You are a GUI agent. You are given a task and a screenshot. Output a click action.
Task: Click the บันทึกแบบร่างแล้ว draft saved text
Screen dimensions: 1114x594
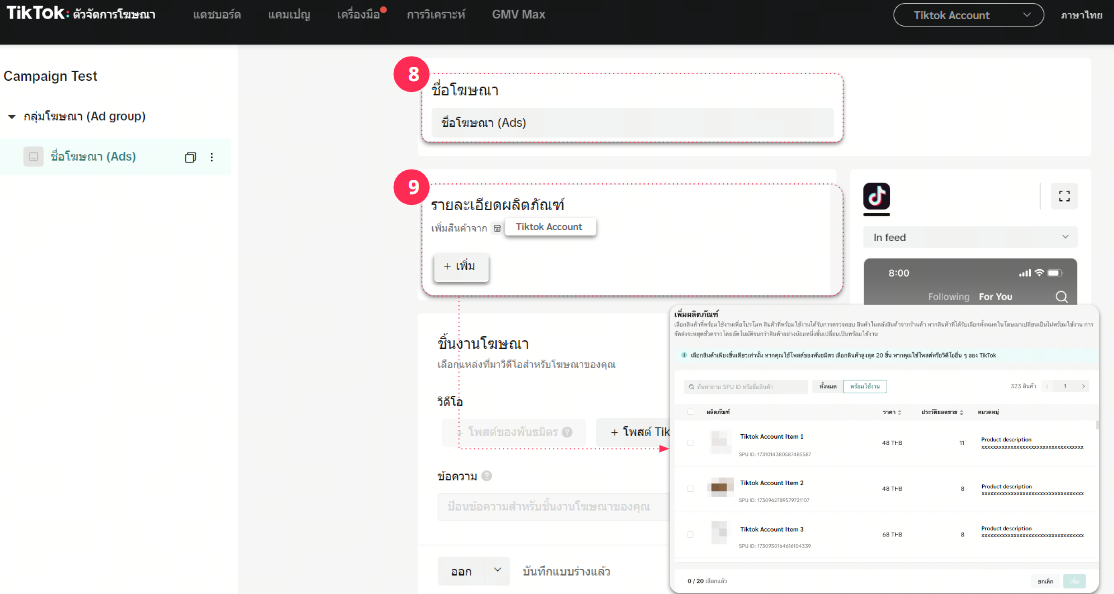coord(566,571)
